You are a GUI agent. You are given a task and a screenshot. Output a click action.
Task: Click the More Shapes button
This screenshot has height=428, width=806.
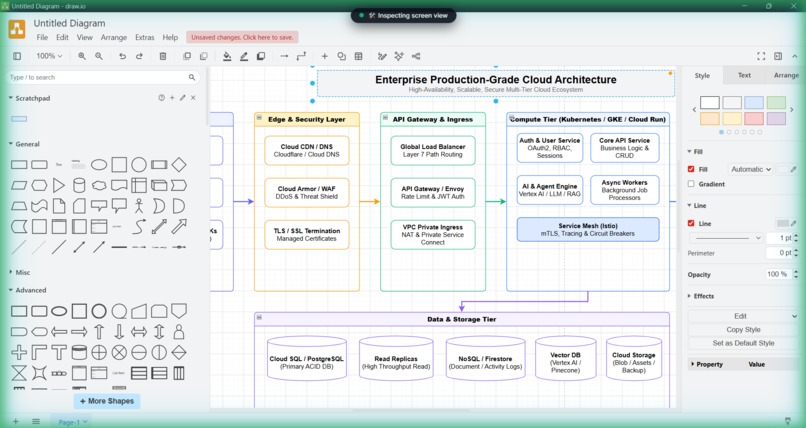(x=107, y=401)
